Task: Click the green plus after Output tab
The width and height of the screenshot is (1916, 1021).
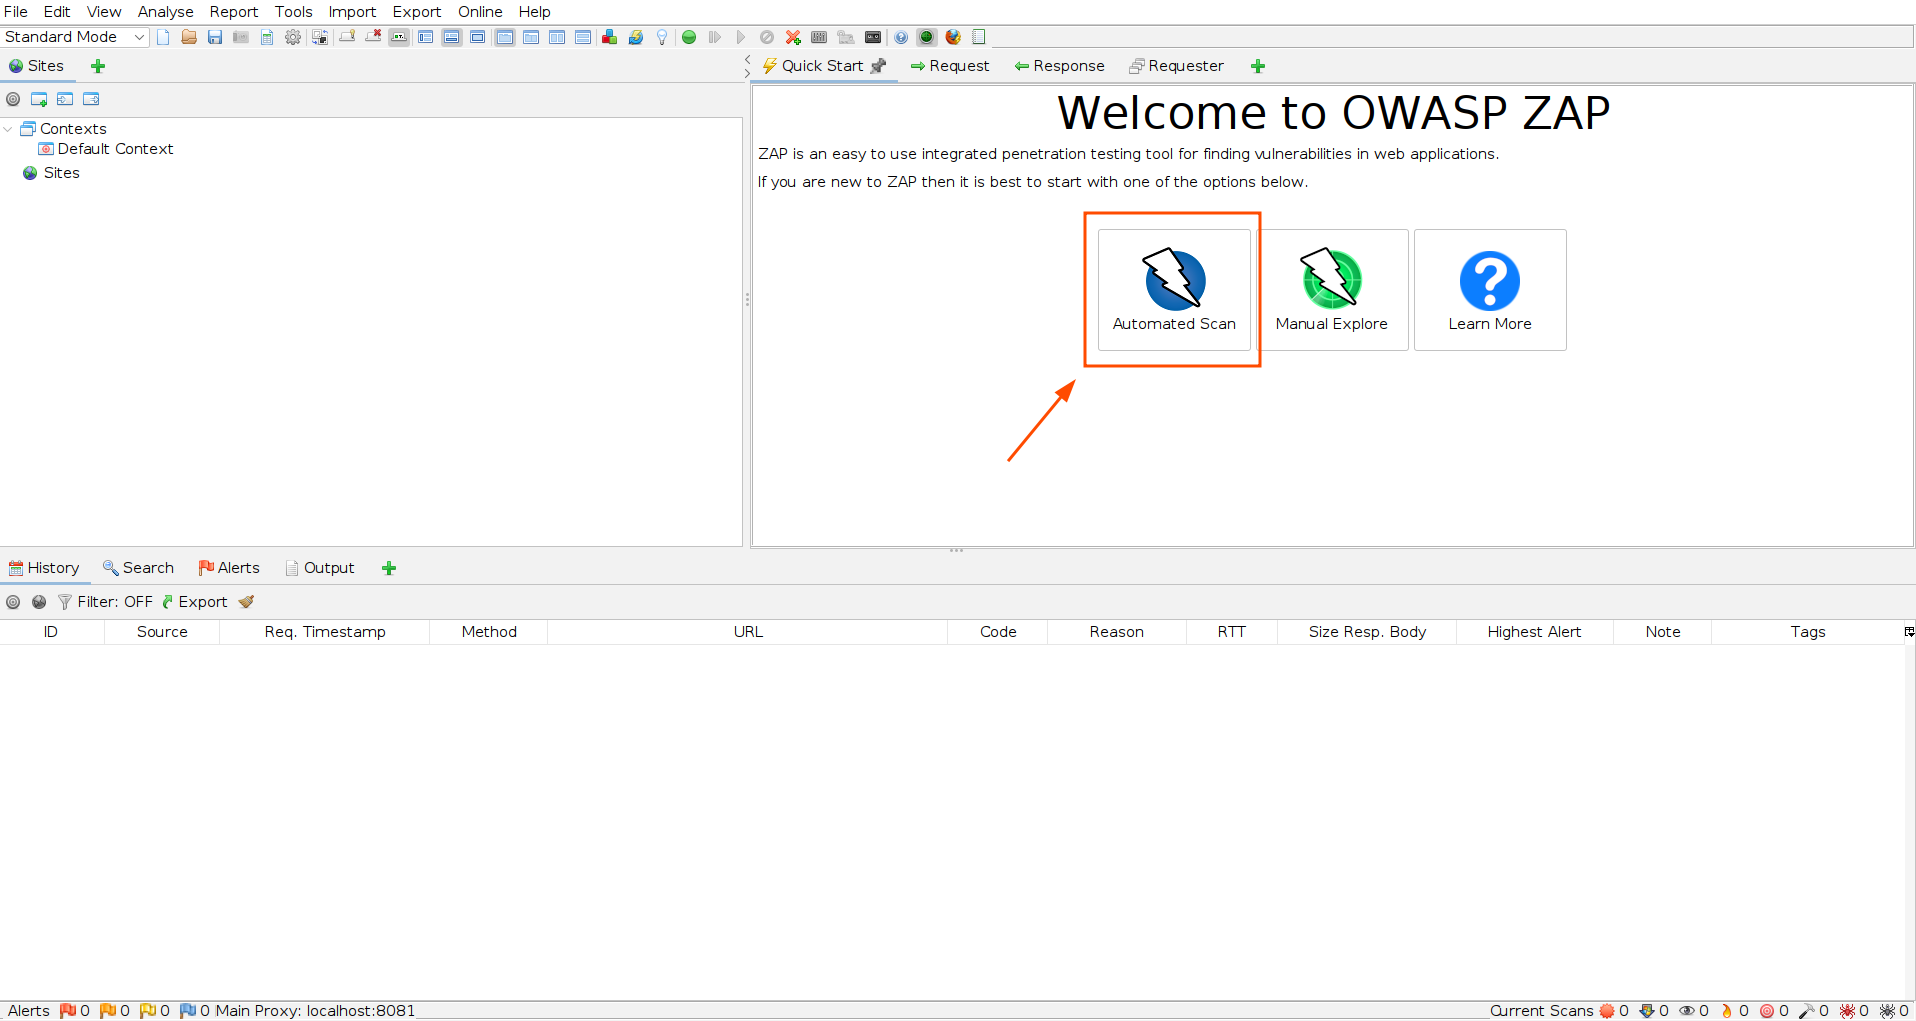Action: (389, 568)
